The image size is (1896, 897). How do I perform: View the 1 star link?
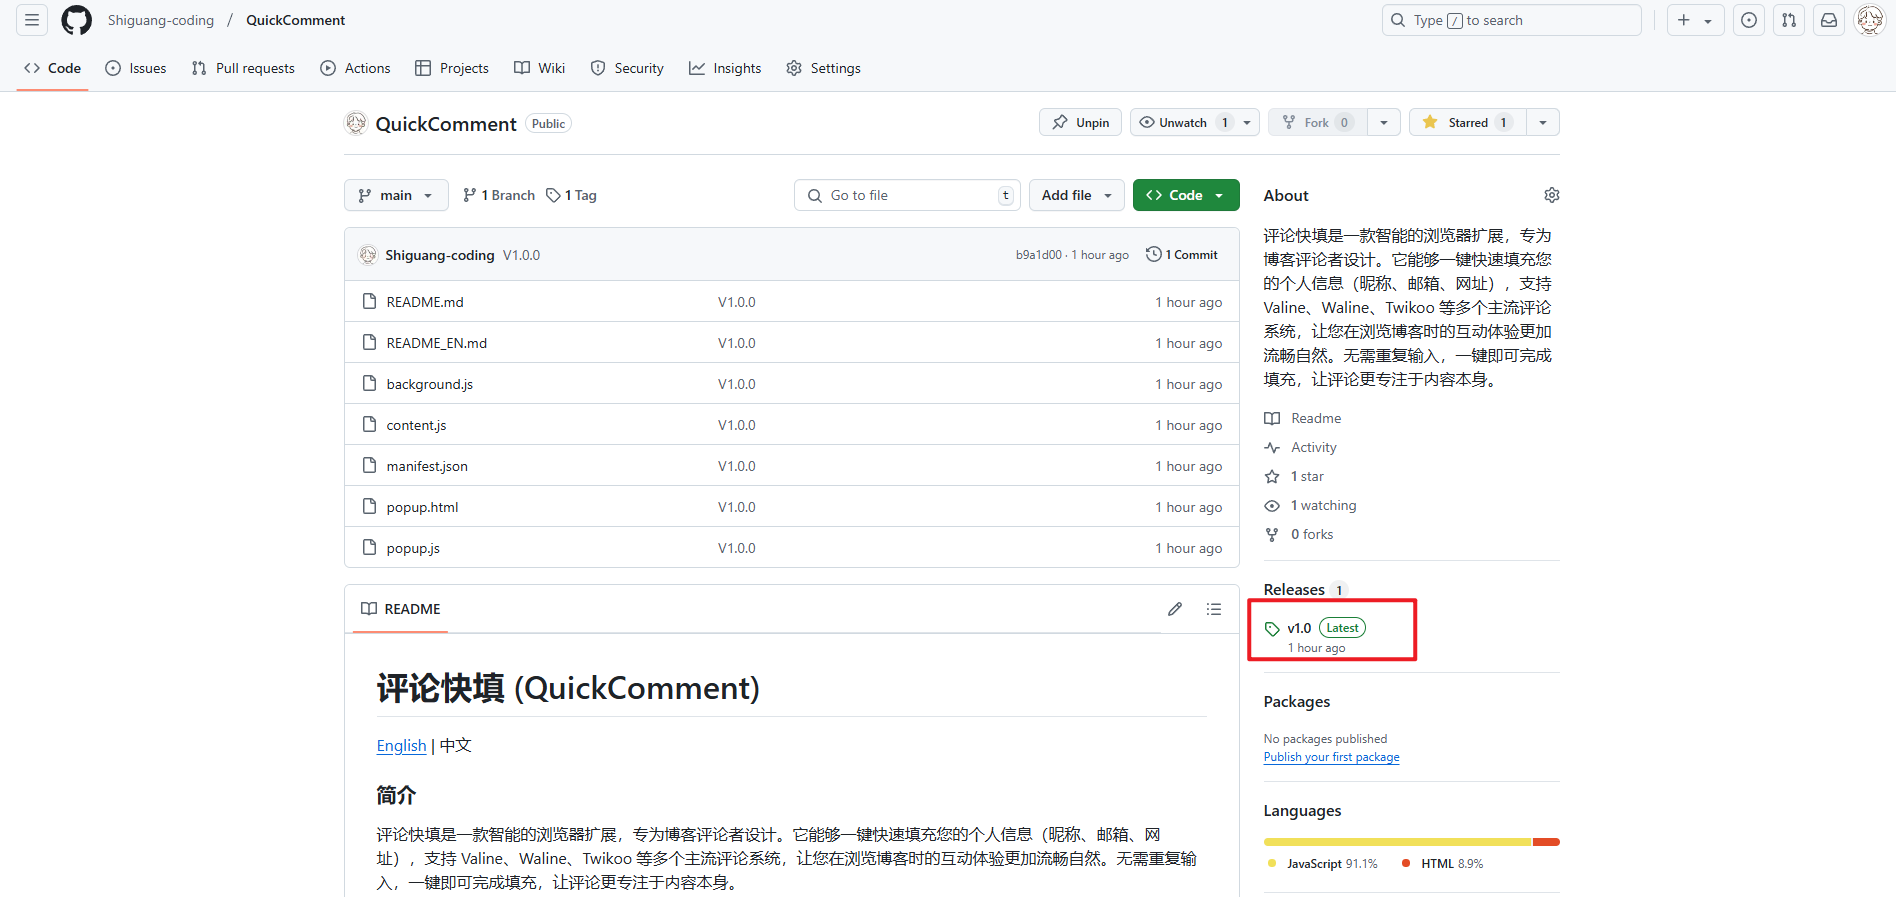pyautogui.click(x=1294, y=476)
